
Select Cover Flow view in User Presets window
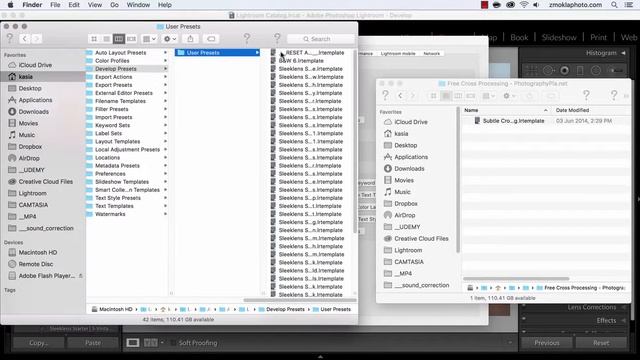tap(131, 39)
